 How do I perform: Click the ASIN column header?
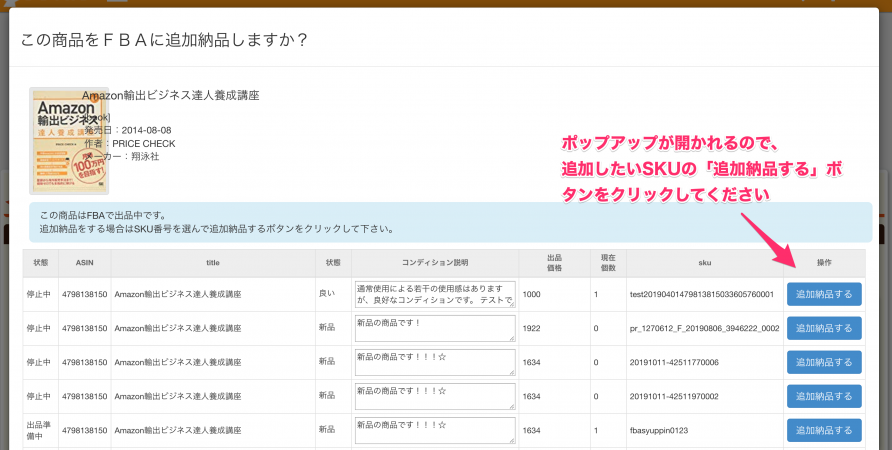(x=85, y=263)
